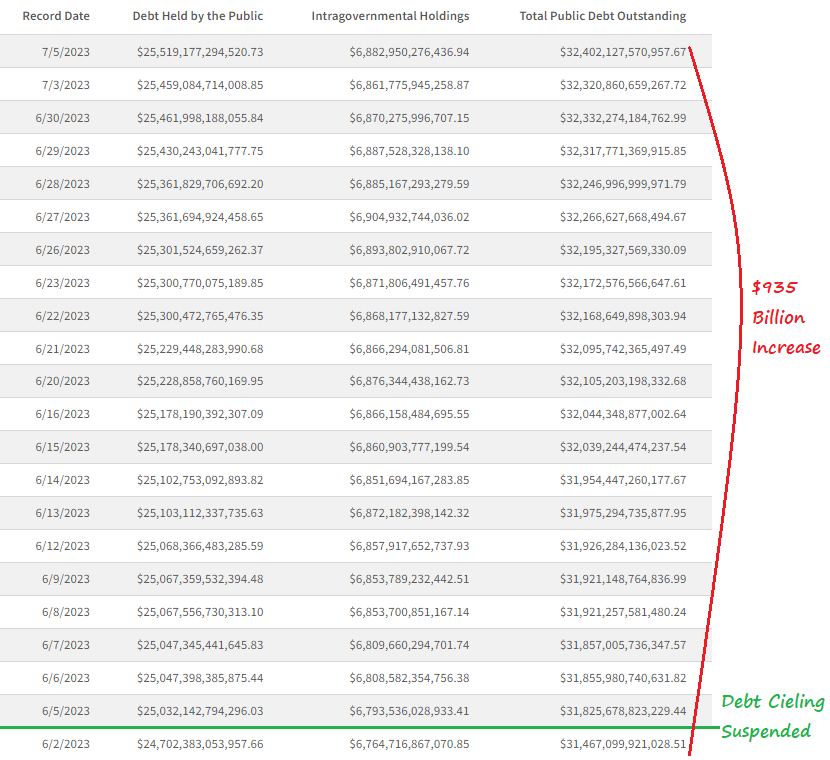Select the 6/20/2023 record date cell
Viewport: 830px width, 760px height.
tap(62, 381)
